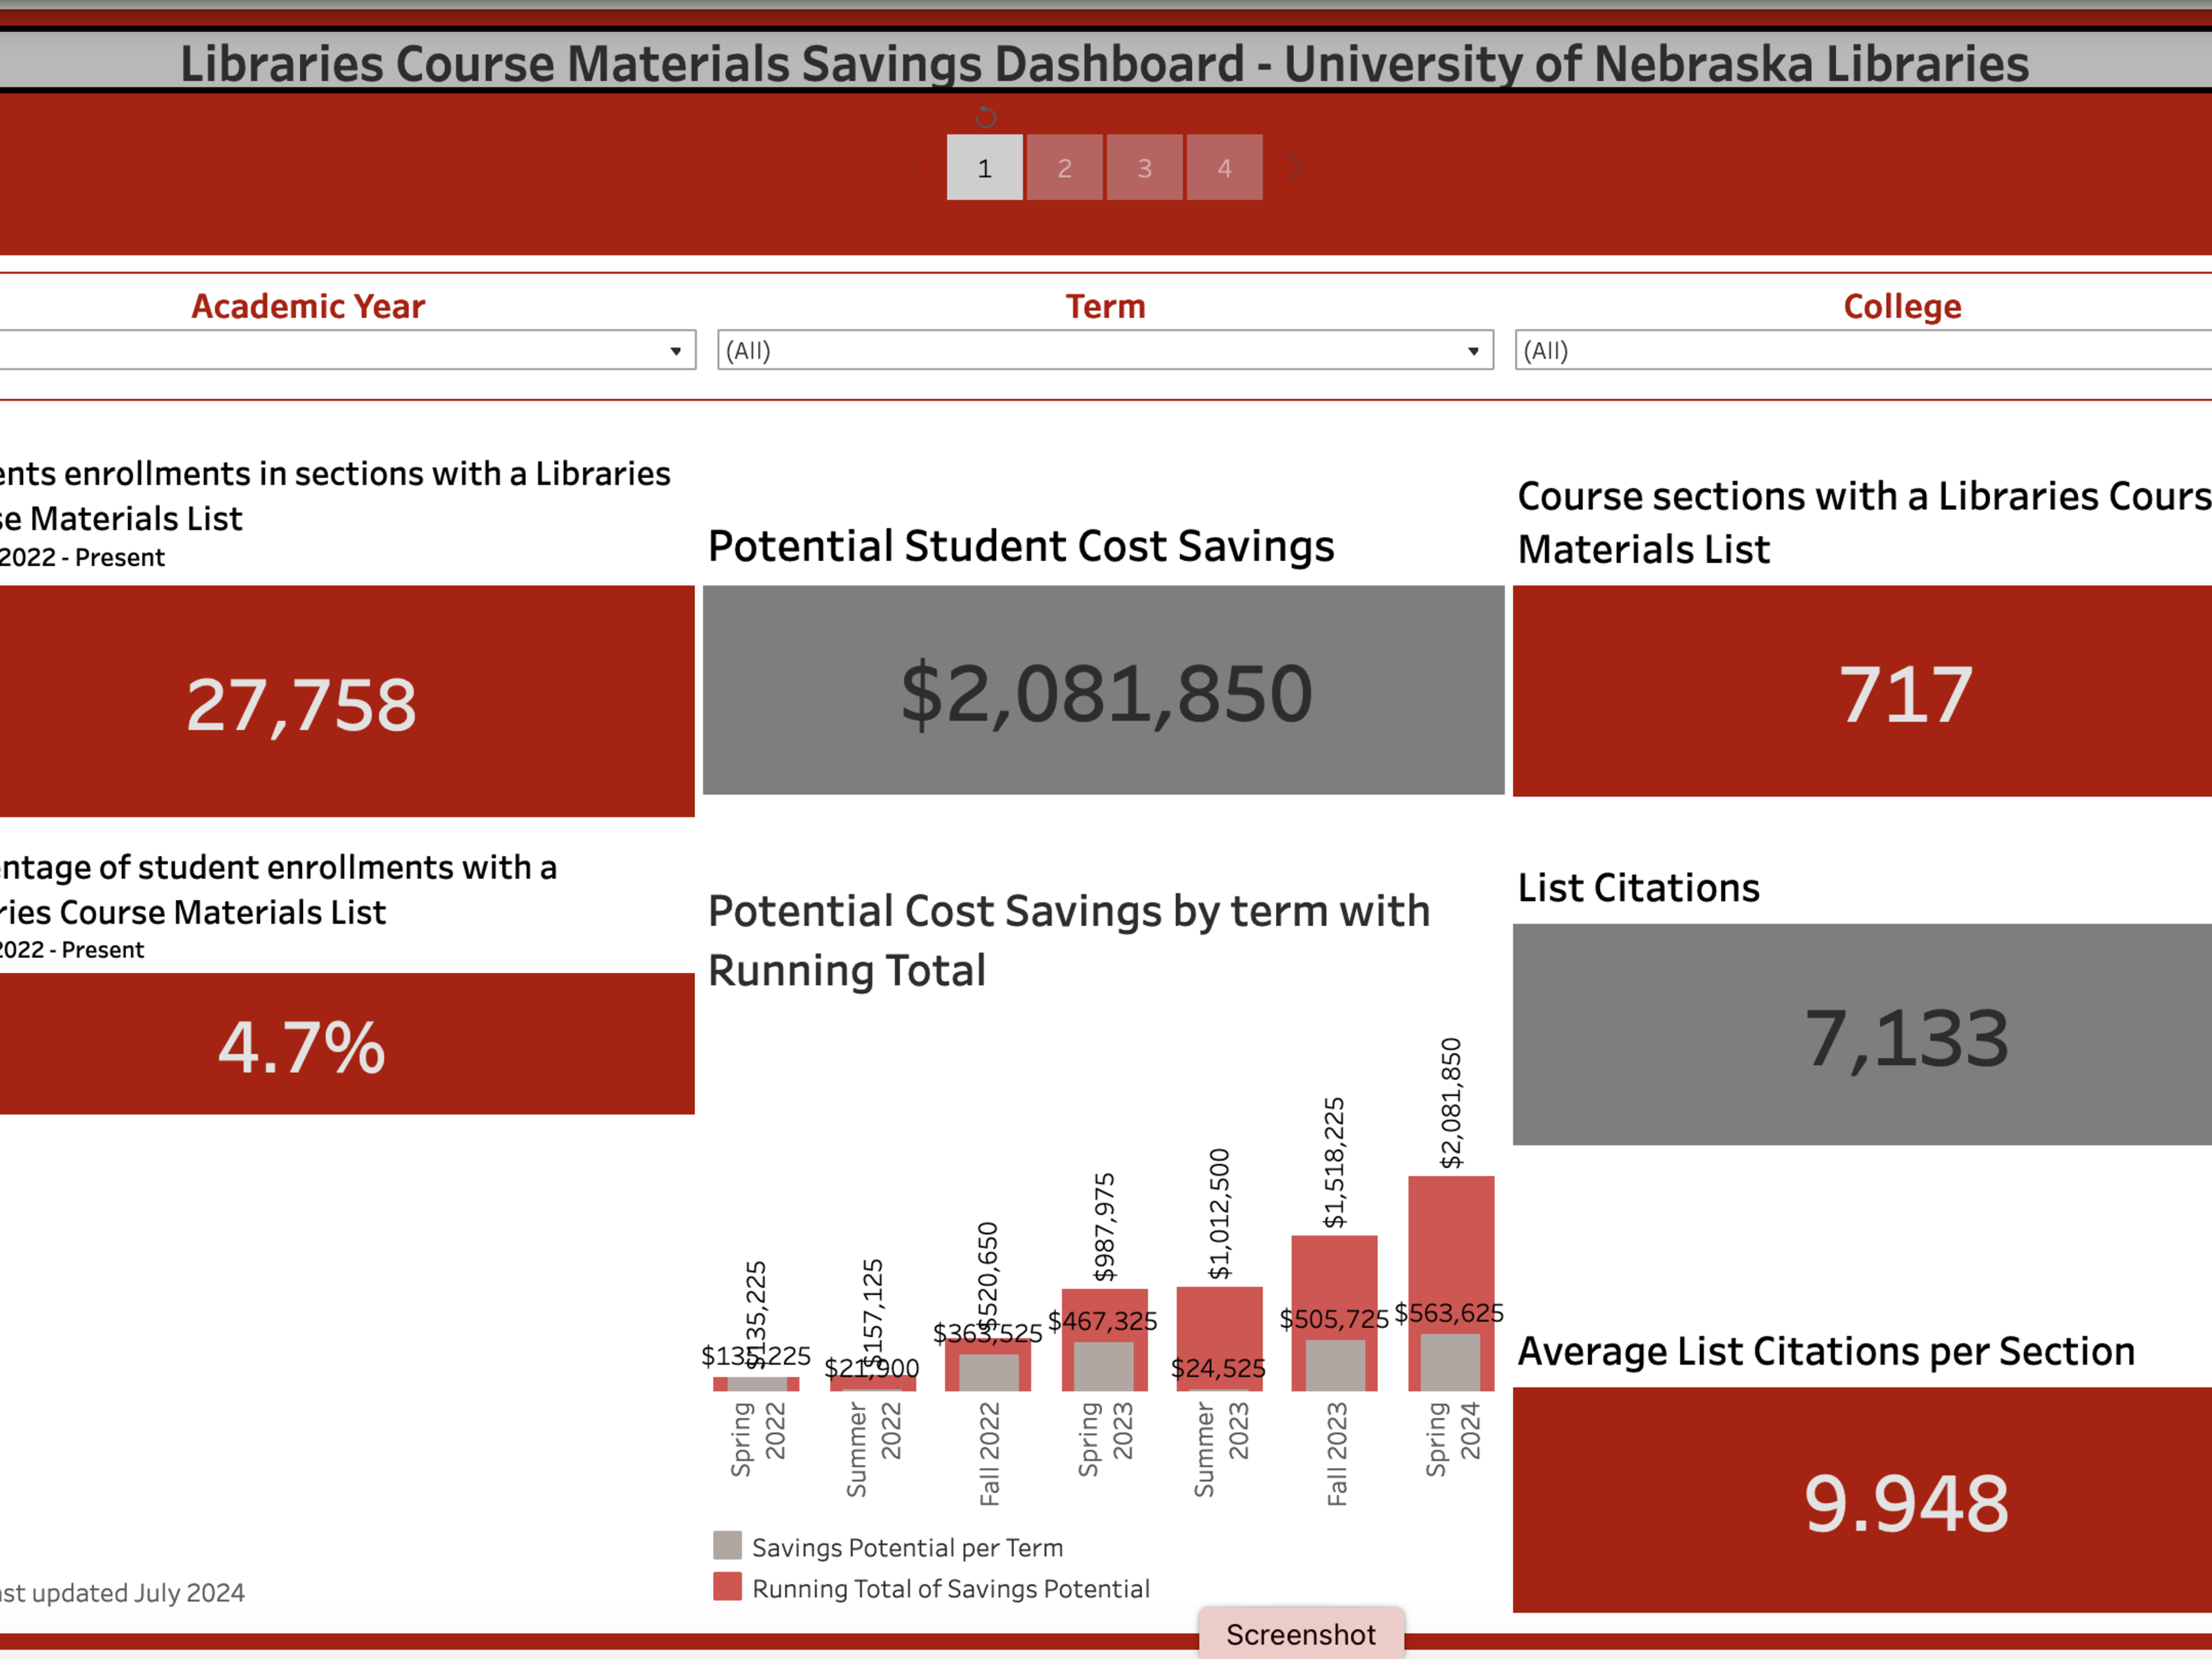Switch to dashboard page 3
2212x1659 pixels.
(1144, 167)
